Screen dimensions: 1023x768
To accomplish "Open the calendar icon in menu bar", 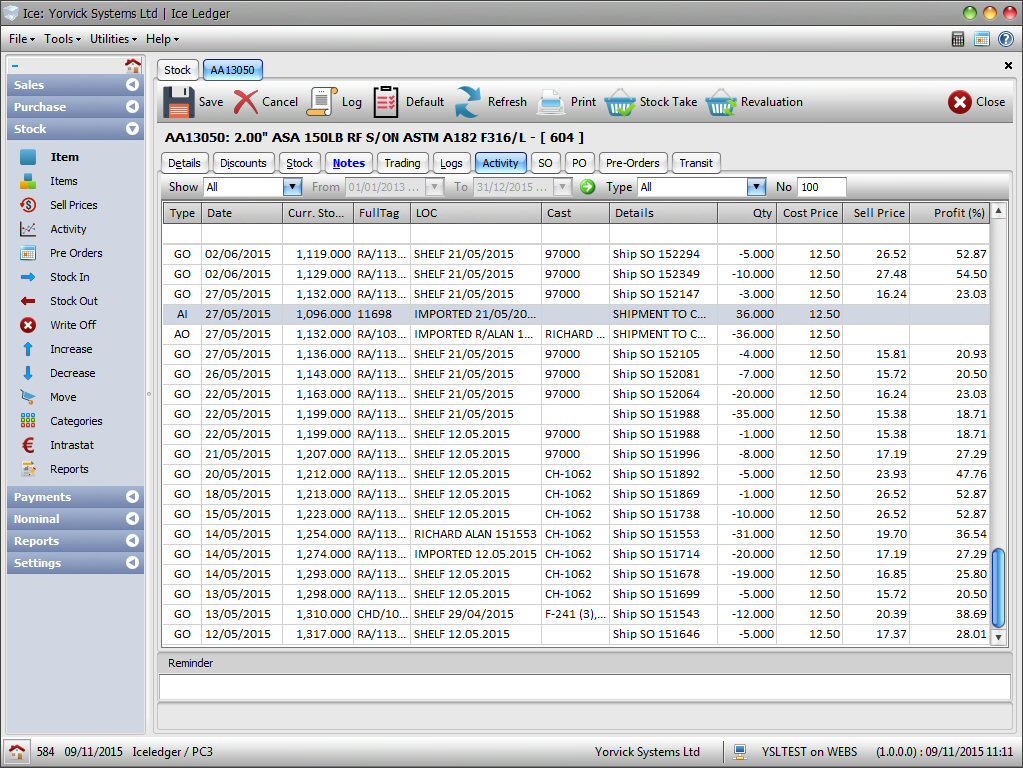I will click(982, 39).
